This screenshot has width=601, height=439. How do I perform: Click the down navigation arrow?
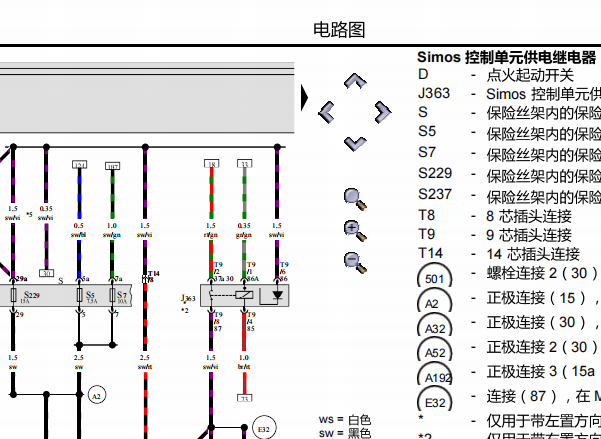(x=355, y=144)
